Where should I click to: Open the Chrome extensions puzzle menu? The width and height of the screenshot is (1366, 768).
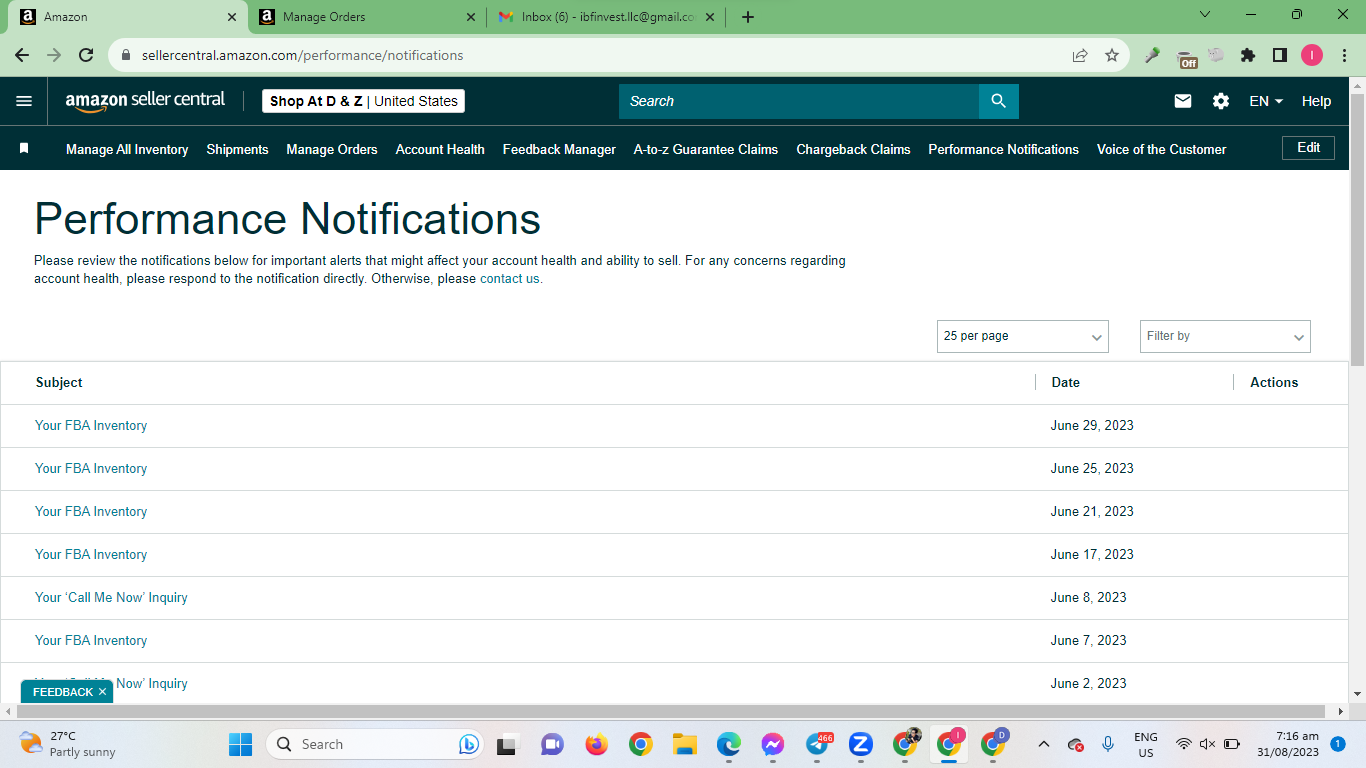(x=1248, y=56)
